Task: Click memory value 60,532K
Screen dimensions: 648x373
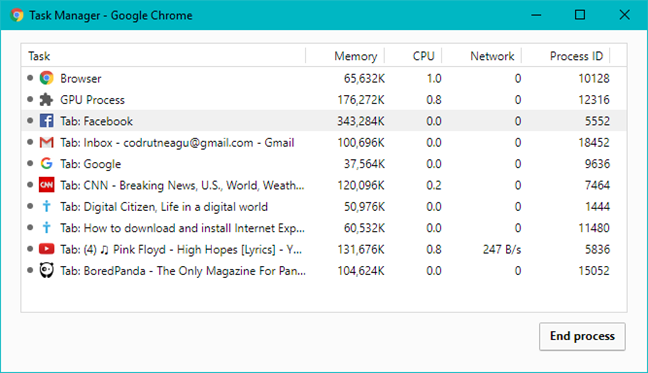Action: 364,228
